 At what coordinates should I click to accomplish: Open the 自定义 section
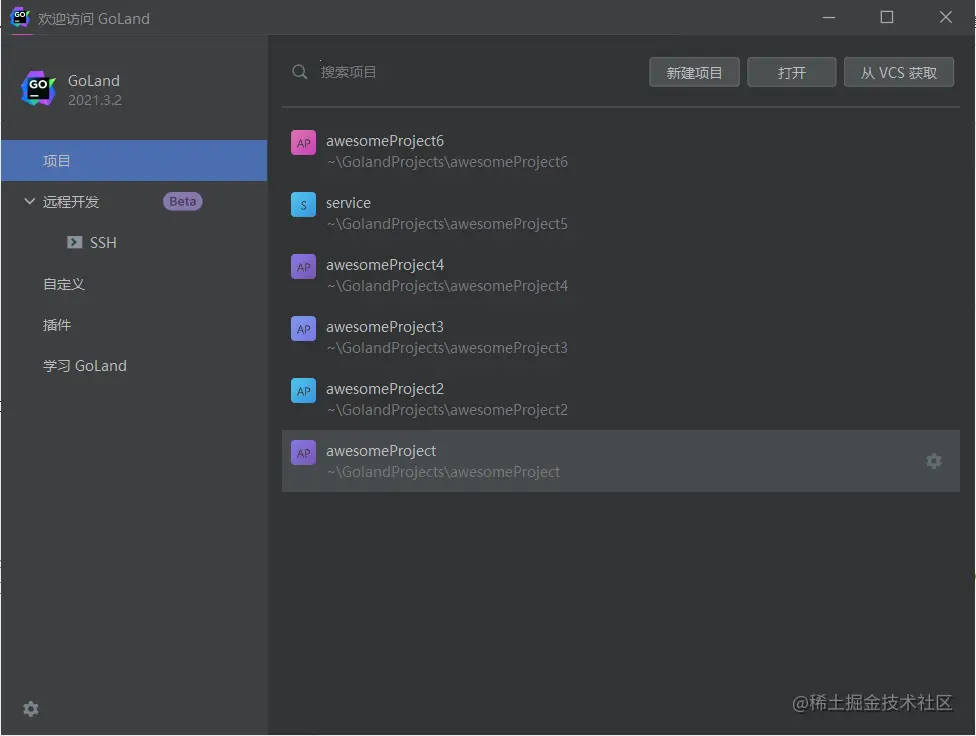(x=64, y=284)
